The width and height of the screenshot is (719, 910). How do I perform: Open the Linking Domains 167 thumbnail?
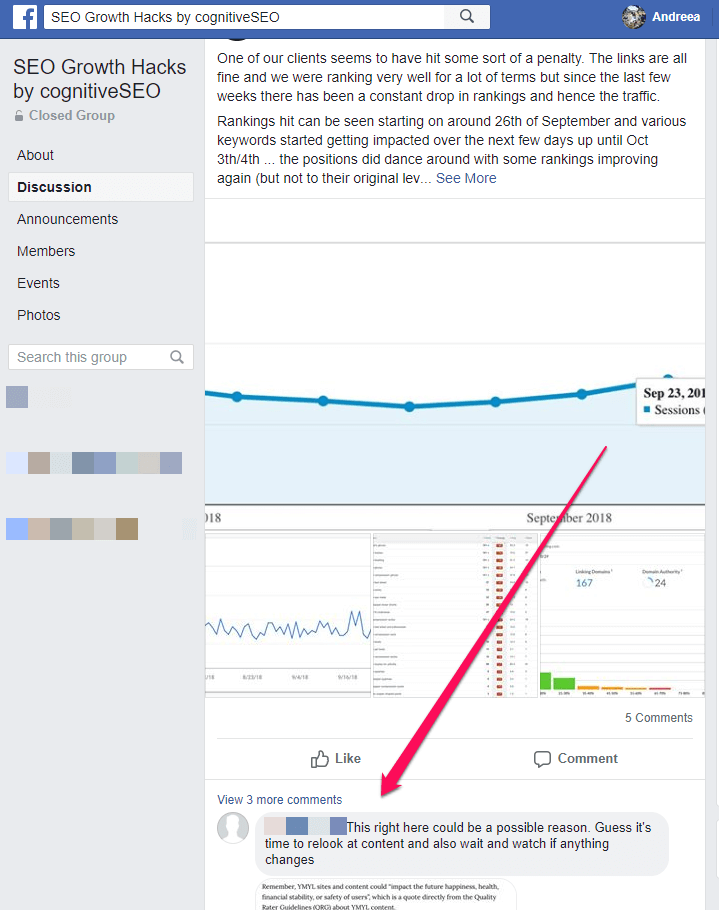coord(623,616)
